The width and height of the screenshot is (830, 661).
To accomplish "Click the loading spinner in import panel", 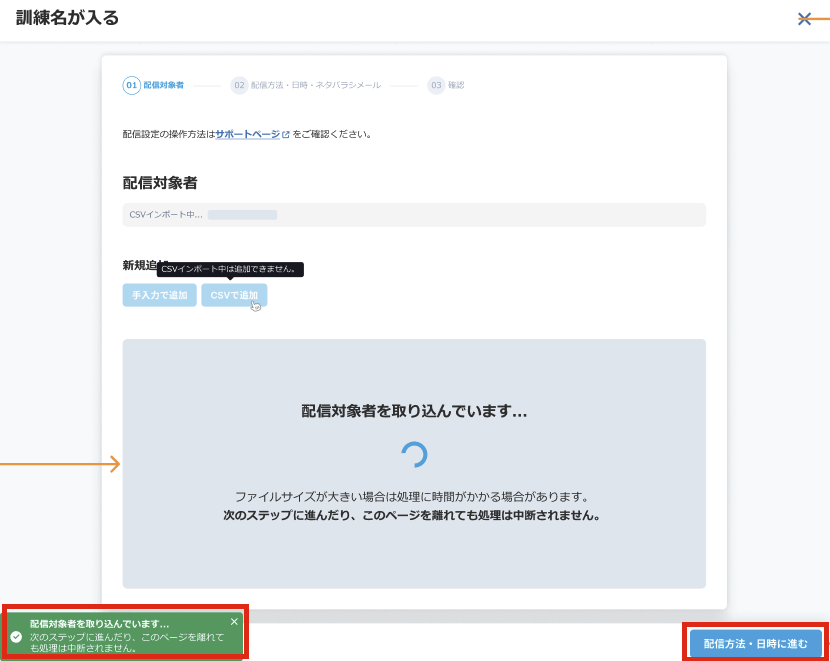I will (x=414, y=455).
